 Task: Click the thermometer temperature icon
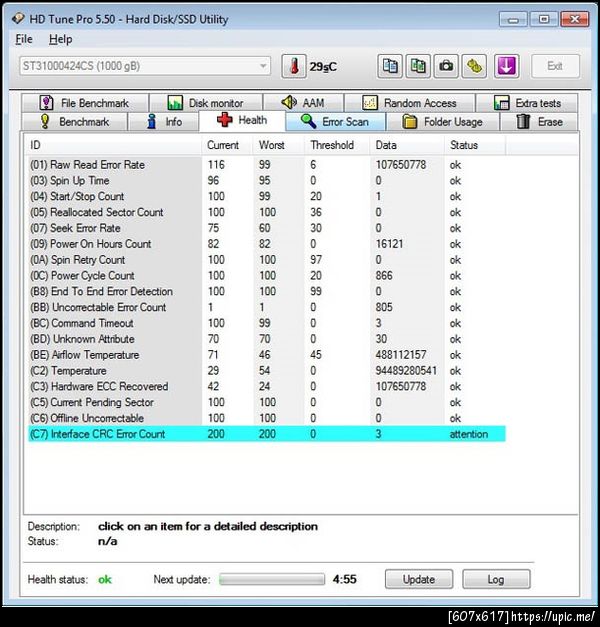click(294, 66)
